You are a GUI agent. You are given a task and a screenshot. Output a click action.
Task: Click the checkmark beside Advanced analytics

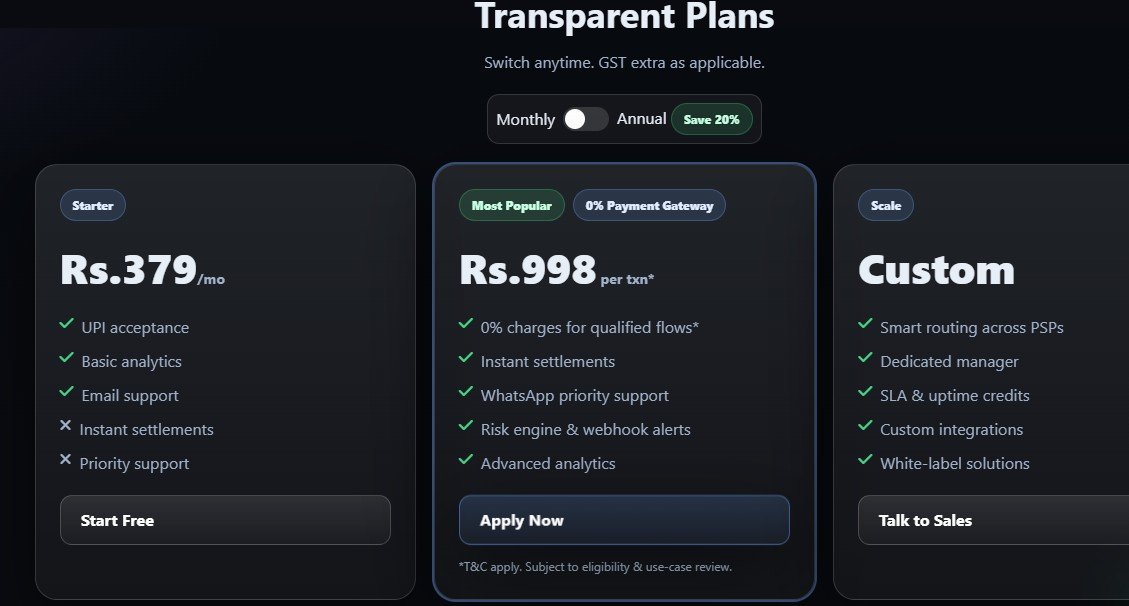pyautogui.click(x=465, y=460)
